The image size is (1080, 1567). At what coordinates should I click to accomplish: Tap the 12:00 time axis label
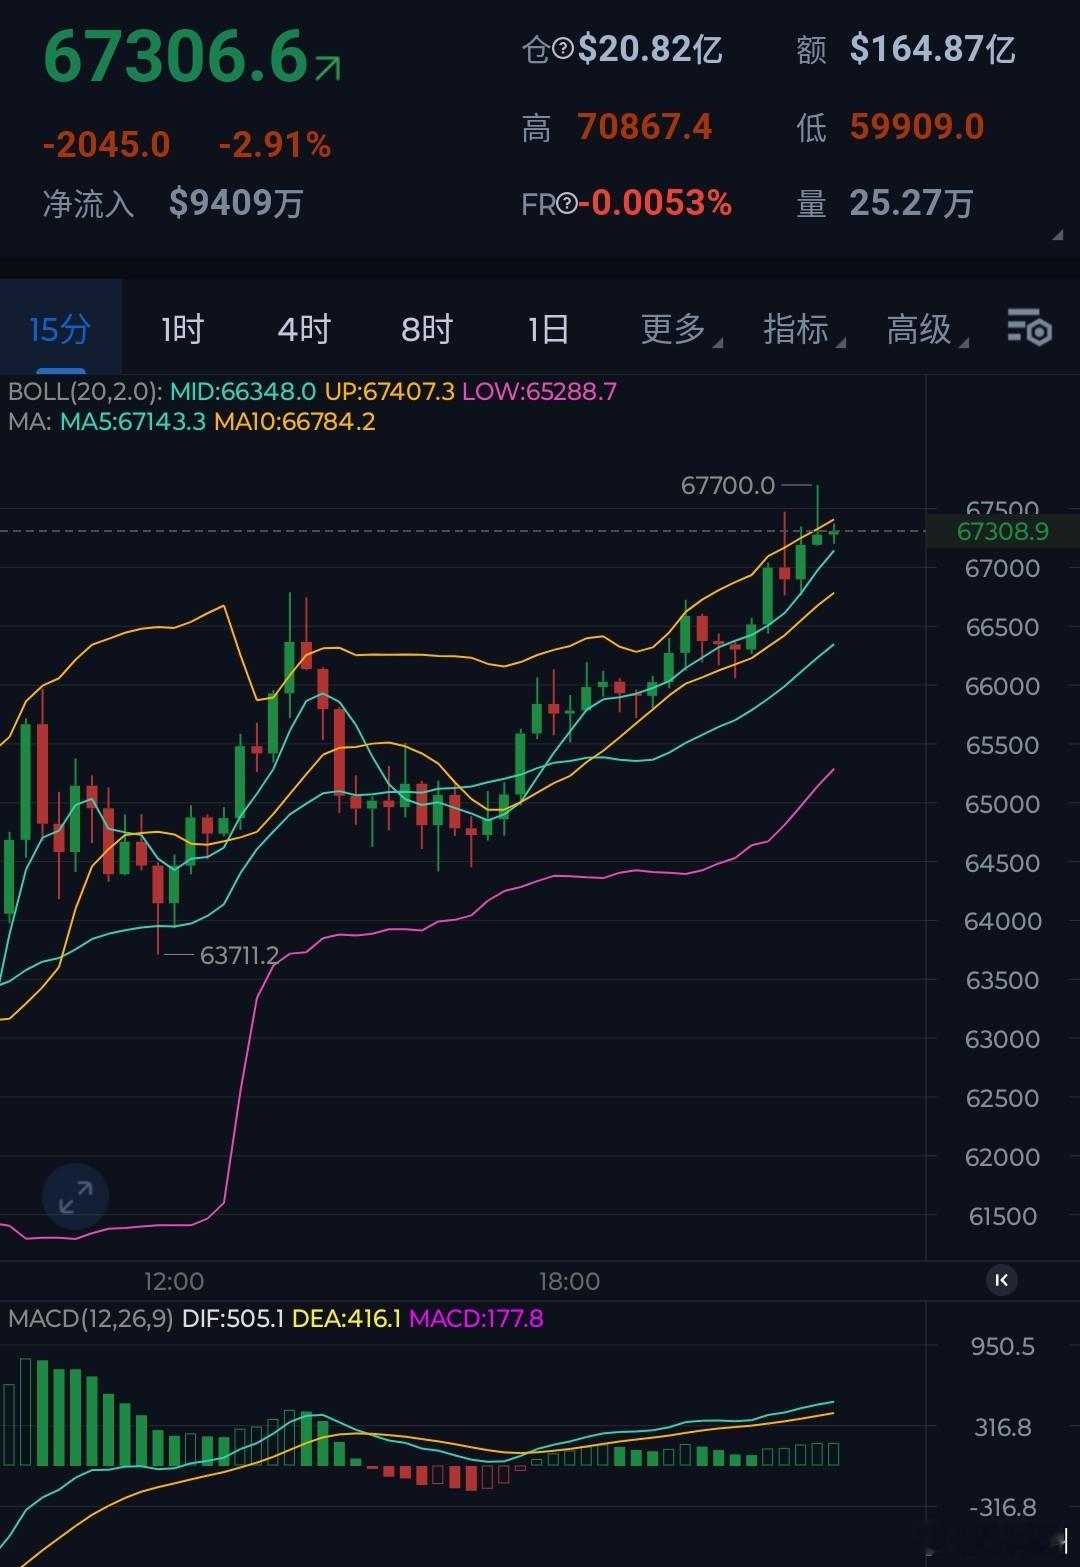[174, 1281]
